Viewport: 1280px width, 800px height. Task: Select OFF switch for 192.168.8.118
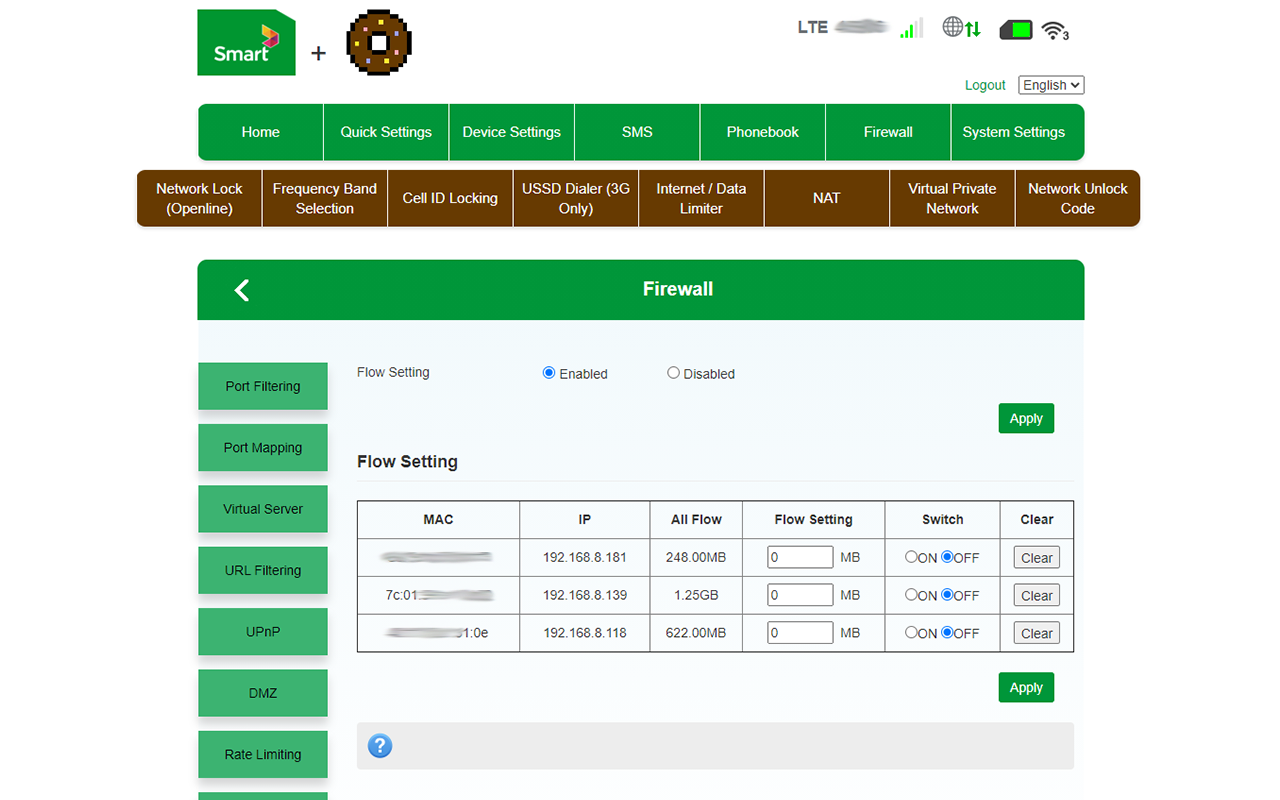pyautogui.click(x=947, y=632)
